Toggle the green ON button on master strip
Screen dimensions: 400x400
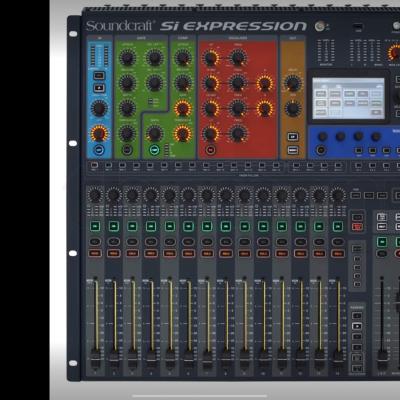click(x=382, y=241)
